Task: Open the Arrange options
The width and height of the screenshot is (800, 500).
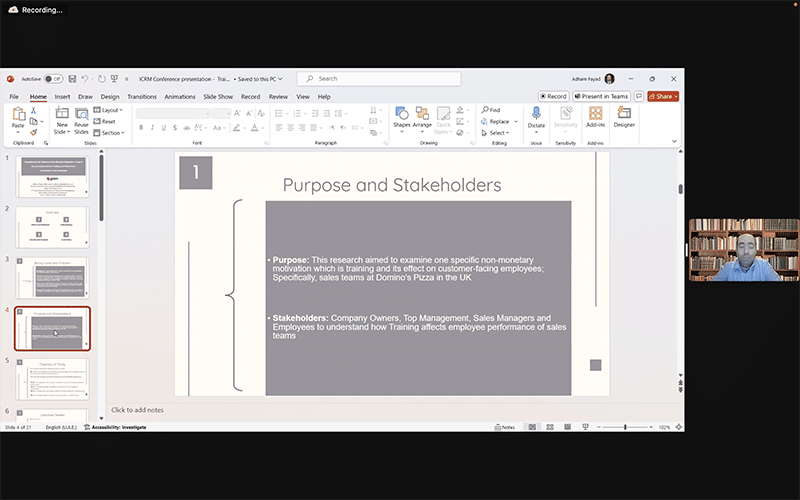Action: [422, 118]
